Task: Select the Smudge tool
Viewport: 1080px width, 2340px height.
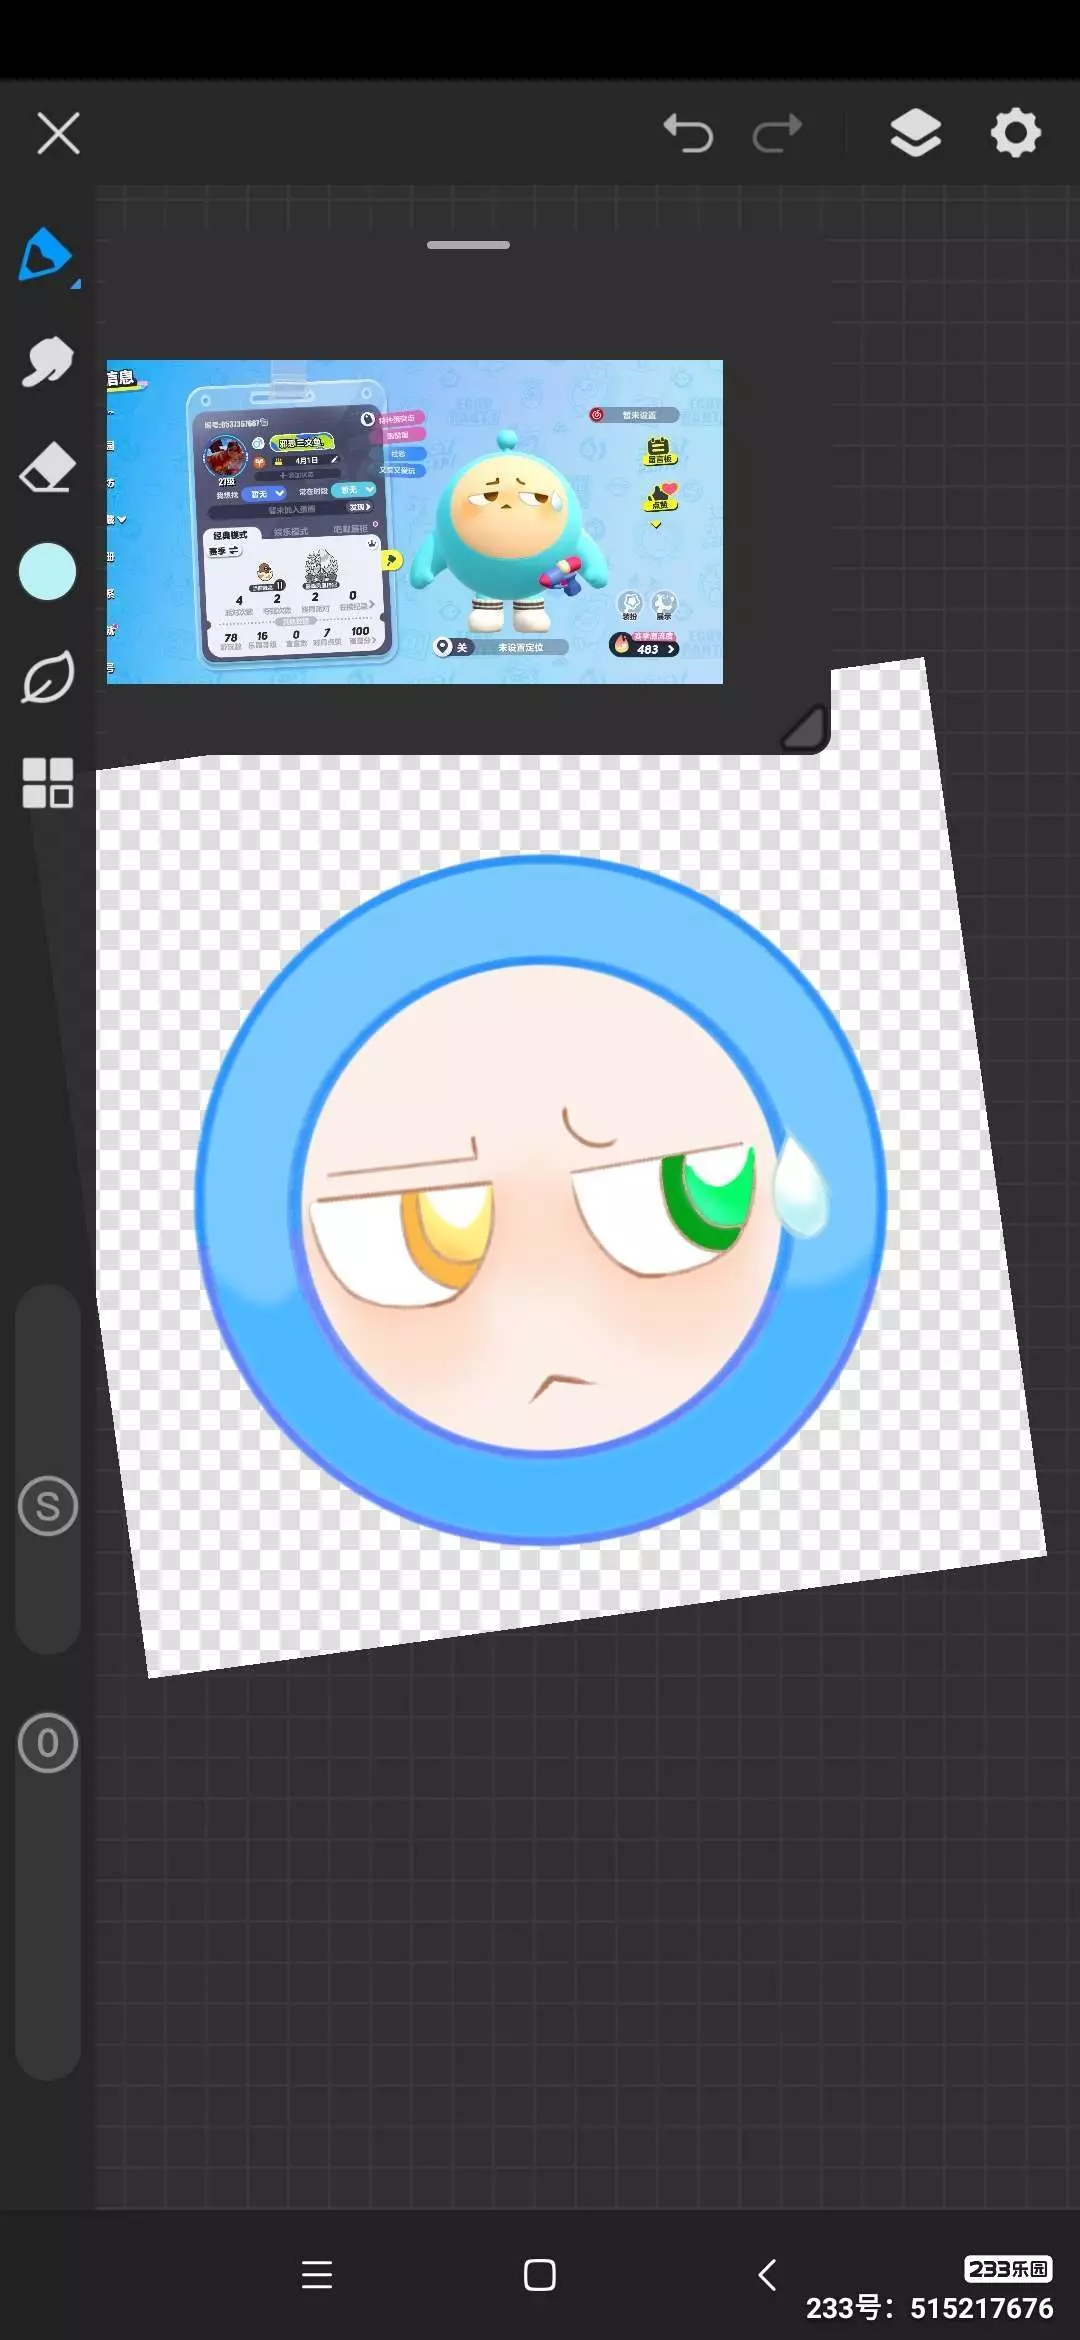Action: 47,361
